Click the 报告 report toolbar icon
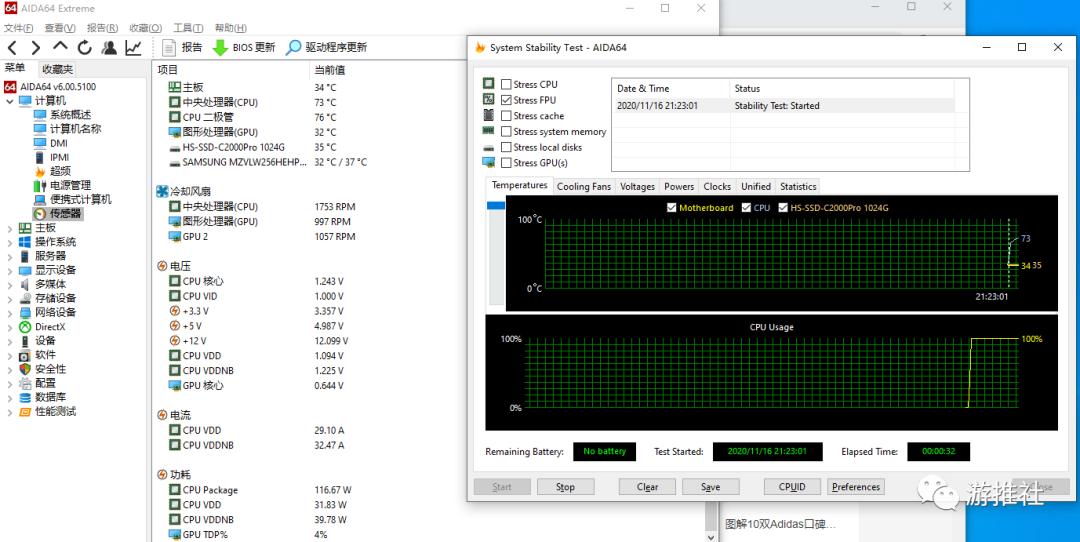This screenshot has width=1080, height=542. point(169,48)
